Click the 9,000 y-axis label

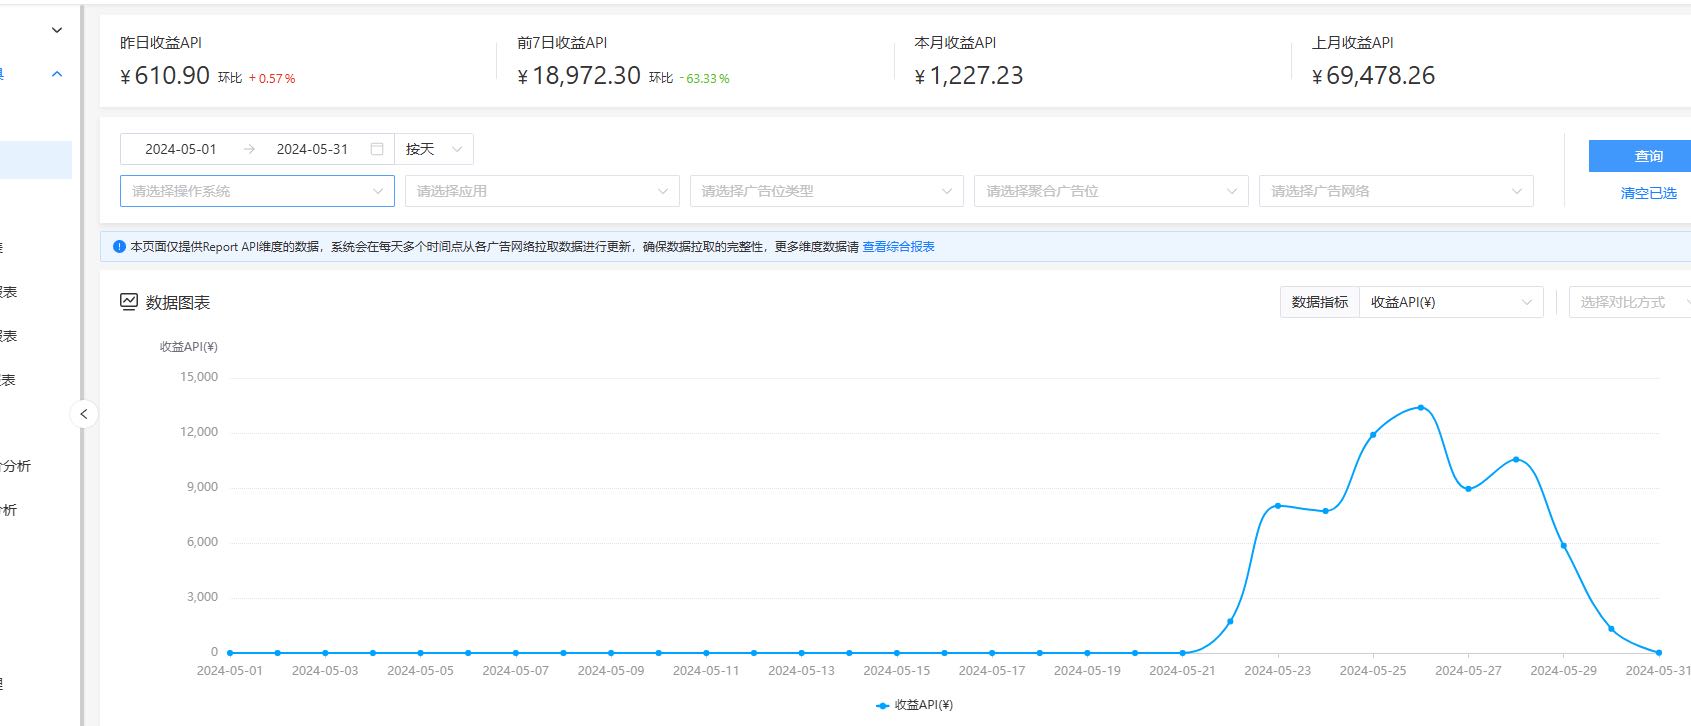[202, 487]
